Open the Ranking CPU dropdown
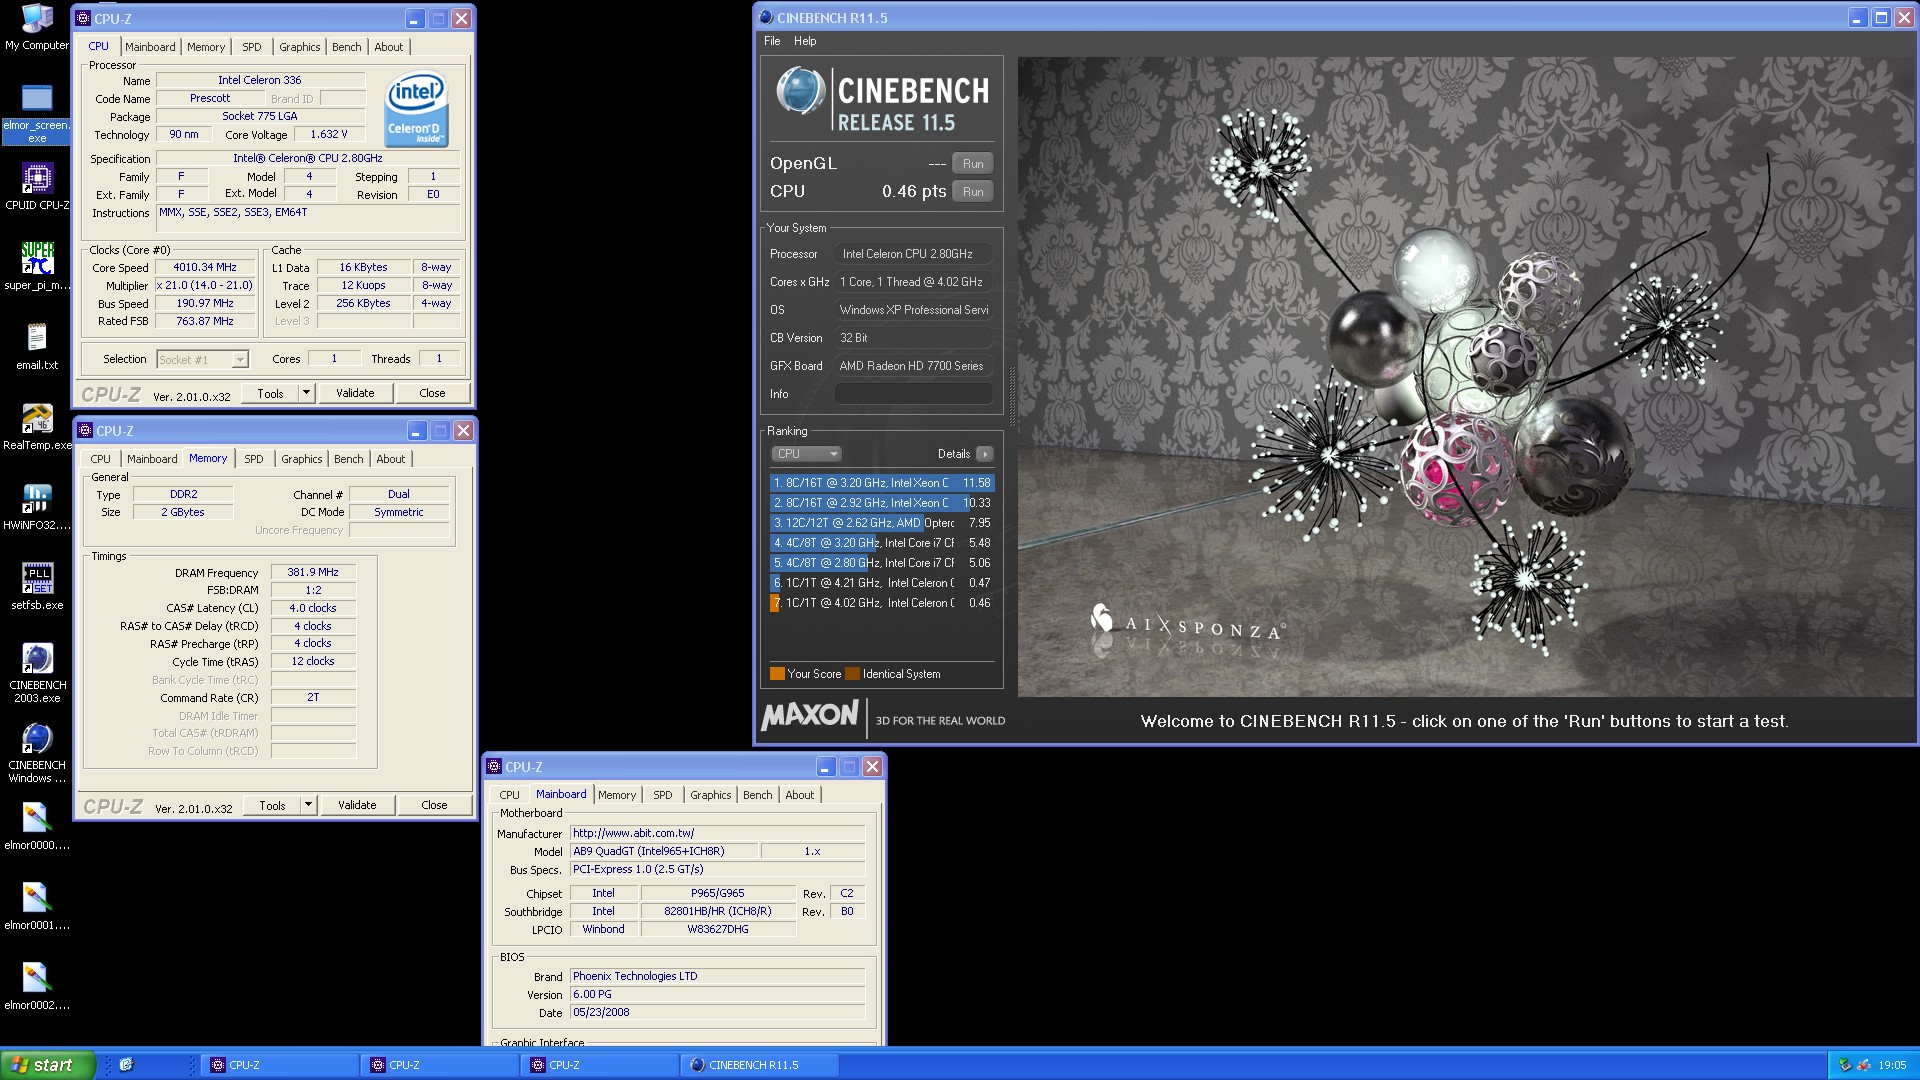 coord(806,454)
